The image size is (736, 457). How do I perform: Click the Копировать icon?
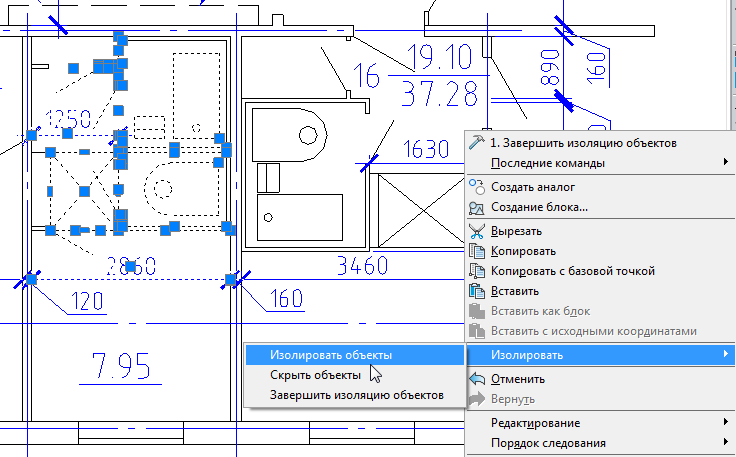[x=477, y=251]
